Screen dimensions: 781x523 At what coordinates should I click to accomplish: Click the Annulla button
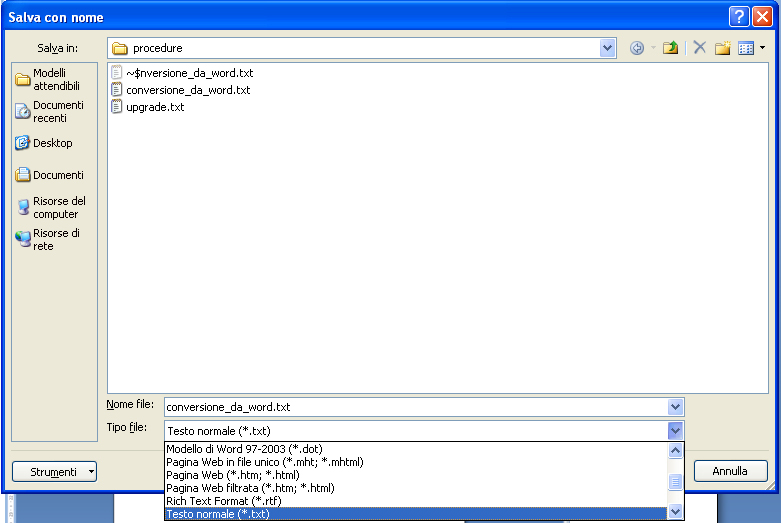coord(730,471)
